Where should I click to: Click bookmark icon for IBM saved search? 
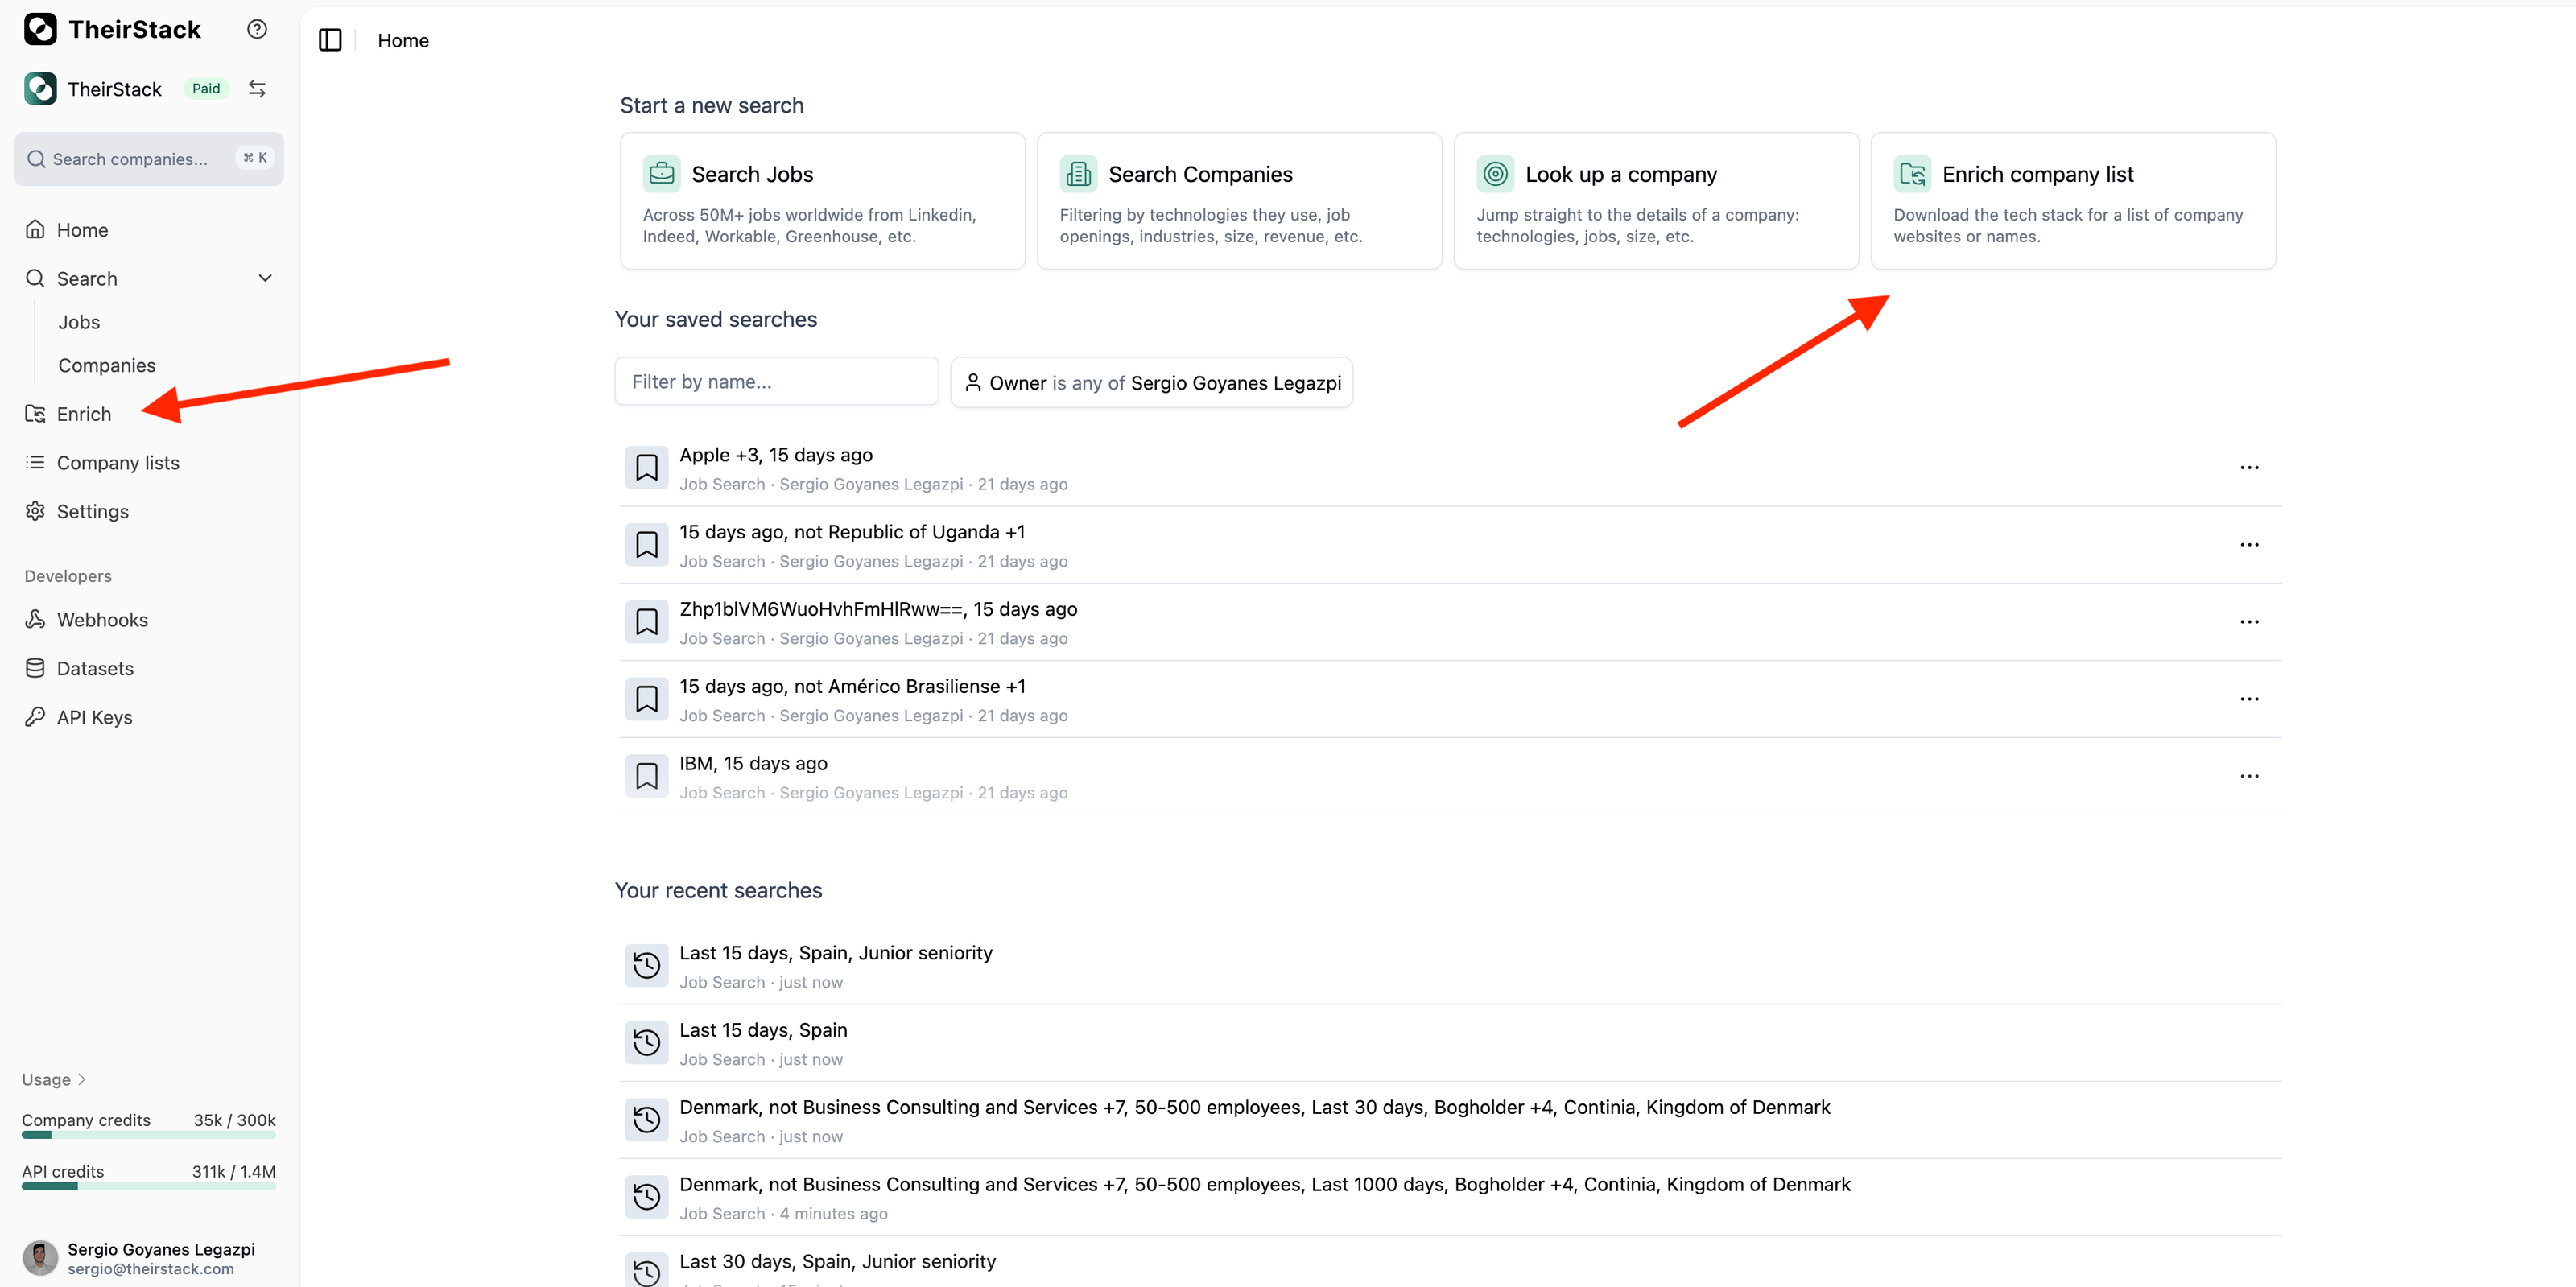pos(647,776)
